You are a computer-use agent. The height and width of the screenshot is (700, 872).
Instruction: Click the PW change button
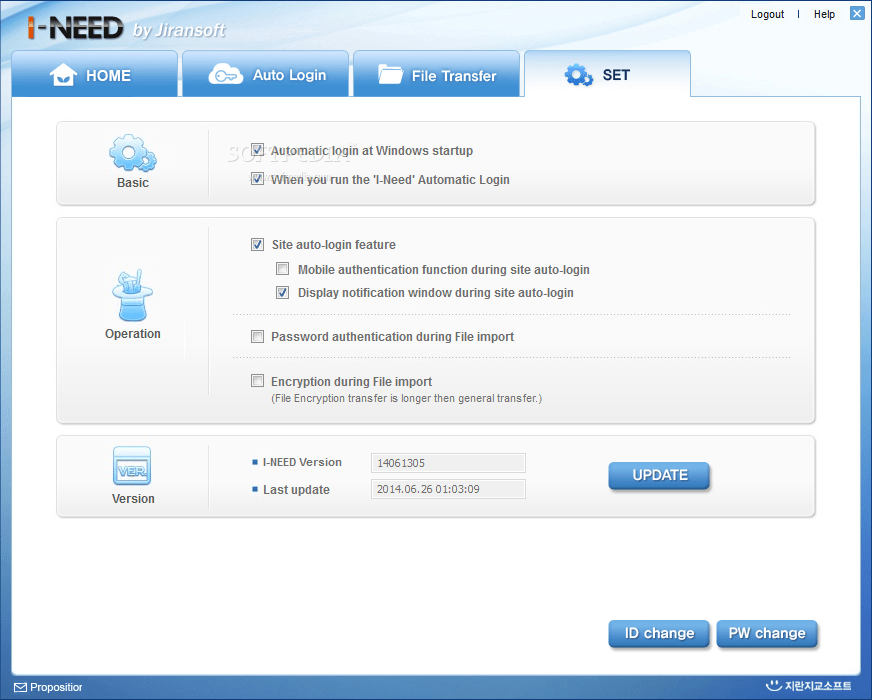[767, 633]
